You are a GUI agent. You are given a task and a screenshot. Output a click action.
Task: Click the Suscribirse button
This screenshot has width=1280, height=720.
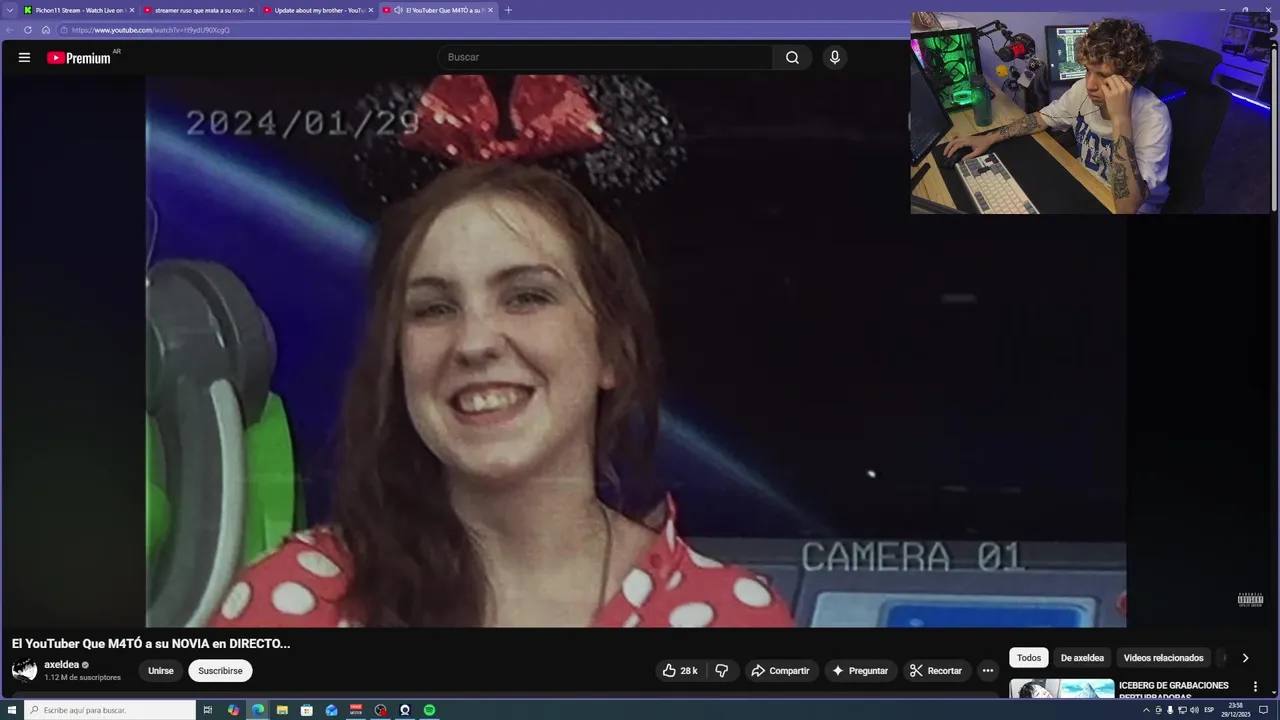tap(220, 671)
